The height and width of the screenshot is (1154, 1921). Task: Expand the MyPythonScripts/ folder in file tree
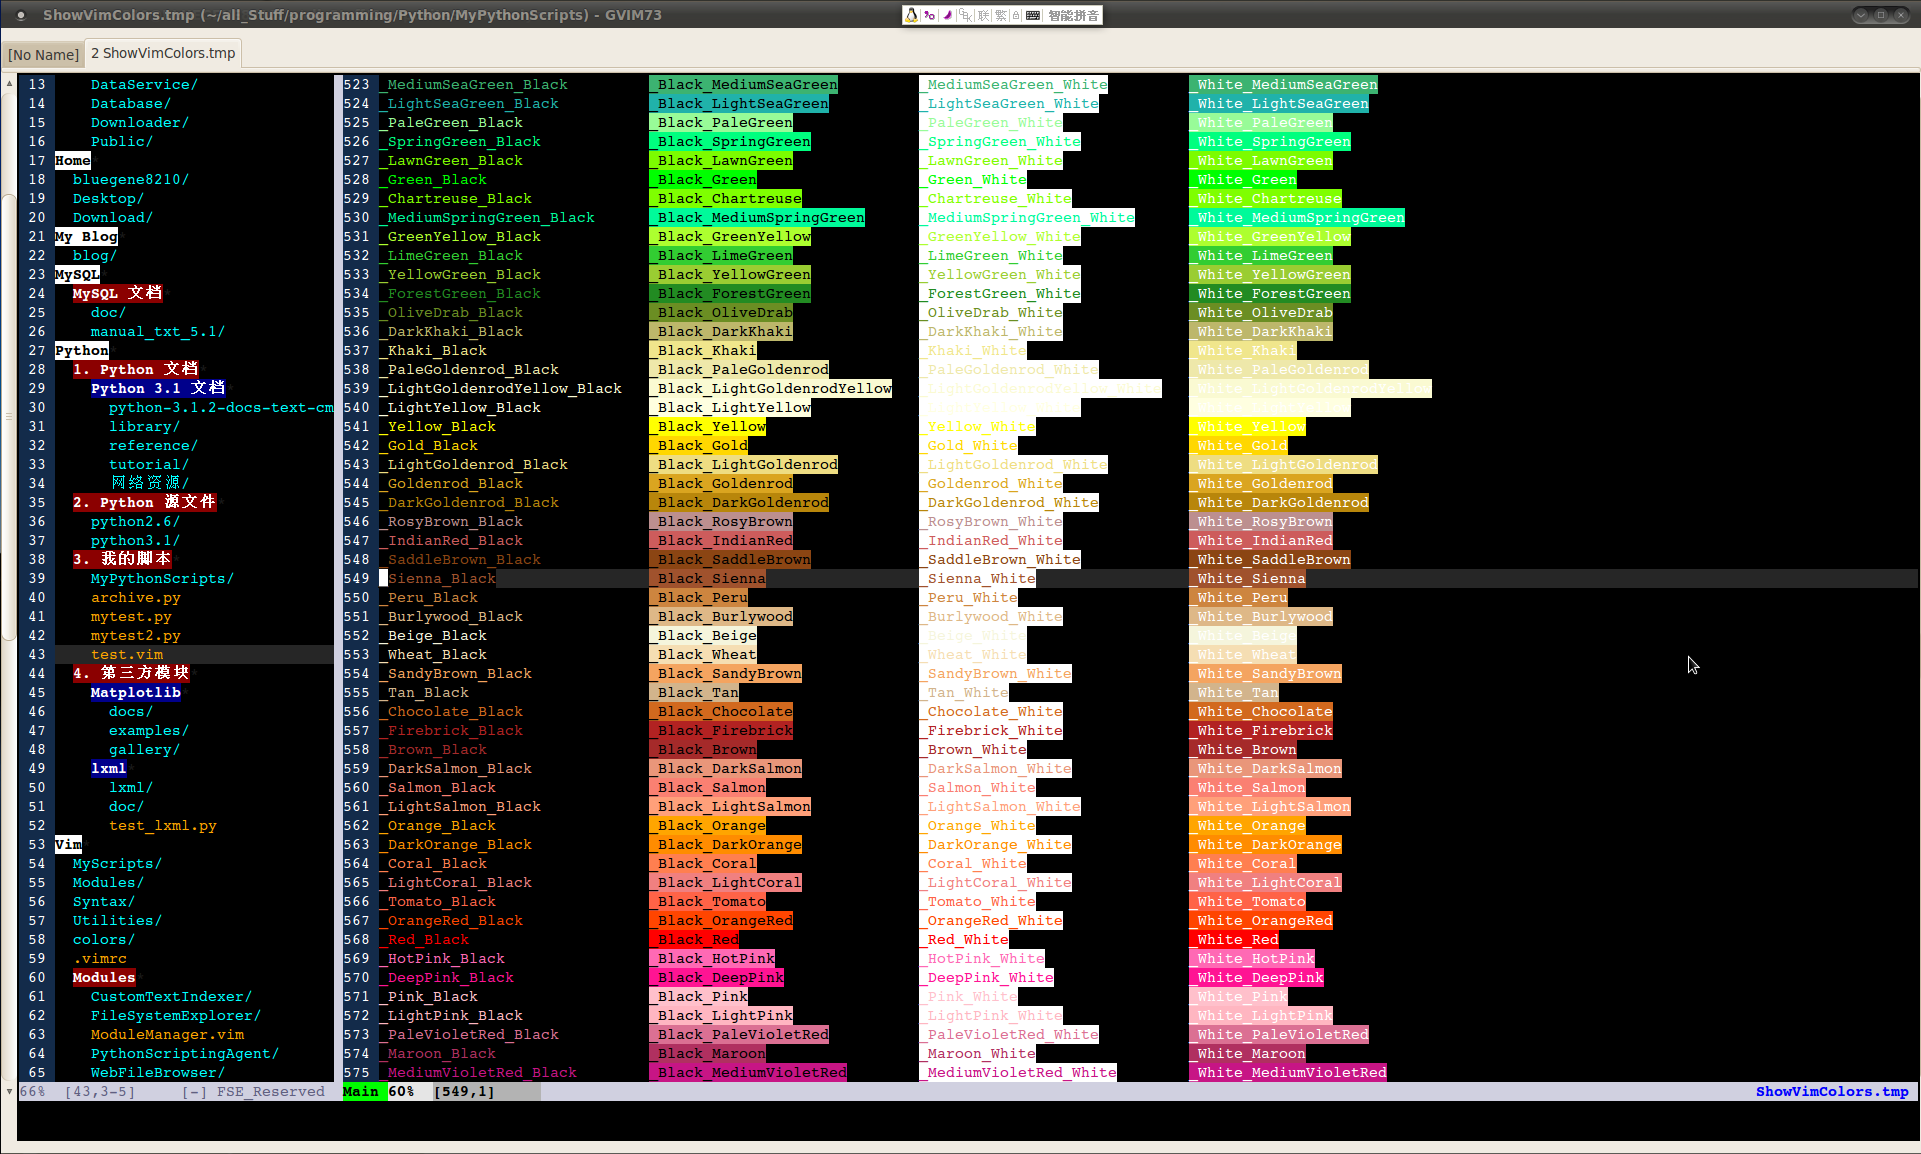tap(162, 578)
